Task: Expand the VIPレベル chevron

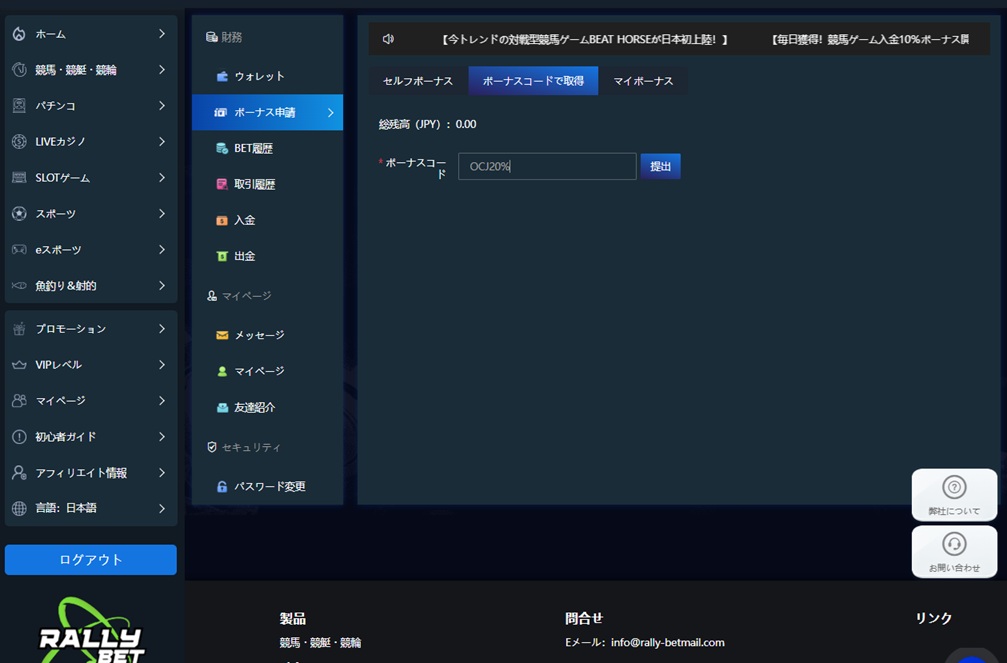Action: tap(162, 364)
